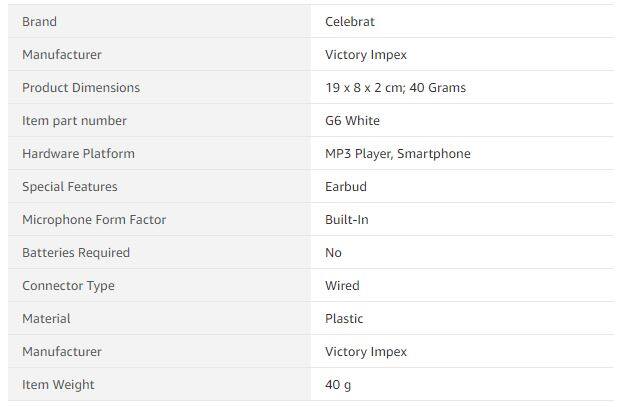Click the Batteries Required label
This screenshot has width=624, height=407.
pos(76,252)
